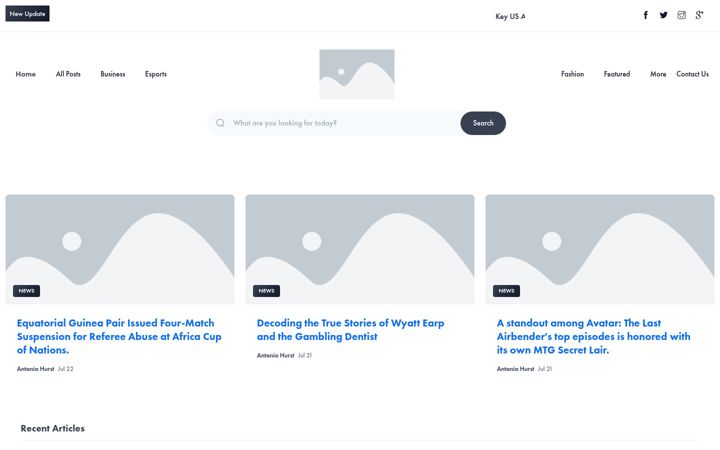The image size is (720, 450).
Task: Click the site logo placeholder image
Action: point(357,74)
